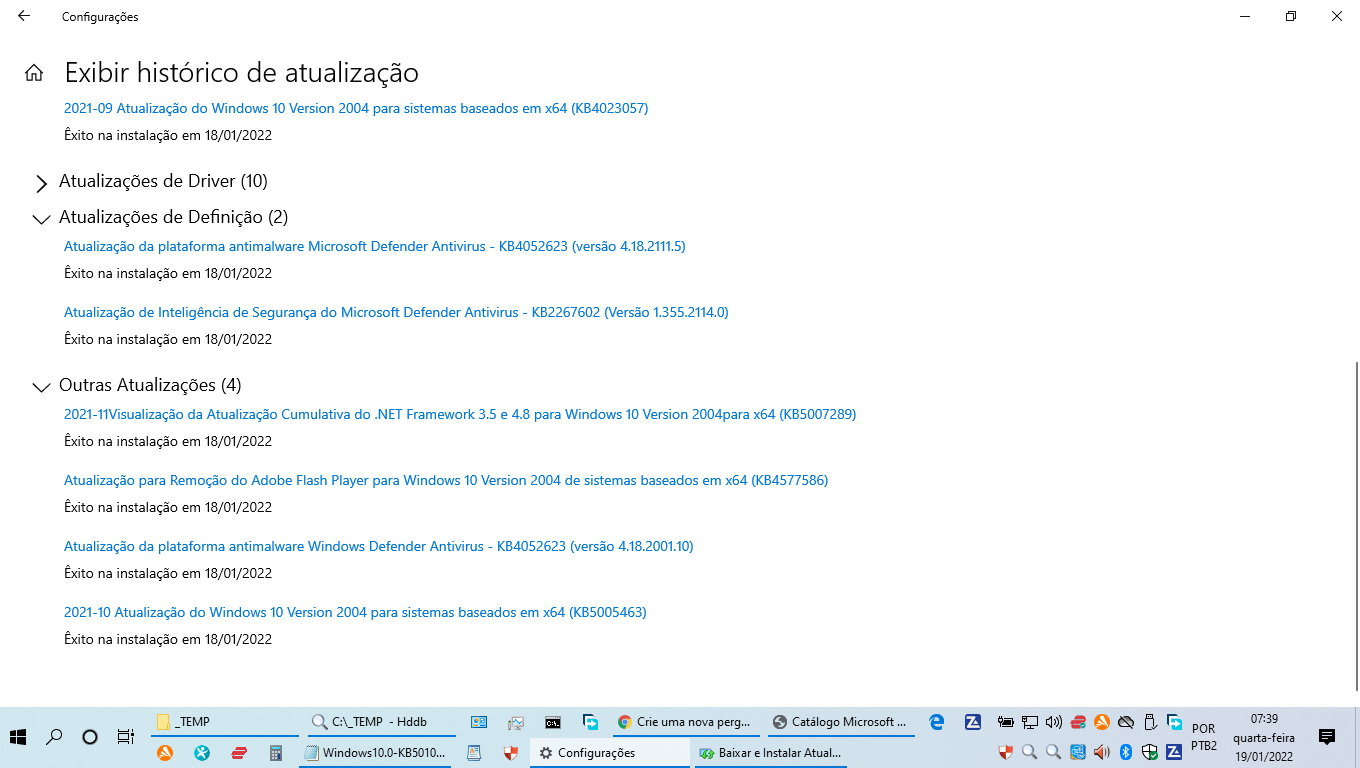The image size is (1360, 768).
Task: Open the crossed-out cloud tray icon
Action: click(x=1126, y=722)
